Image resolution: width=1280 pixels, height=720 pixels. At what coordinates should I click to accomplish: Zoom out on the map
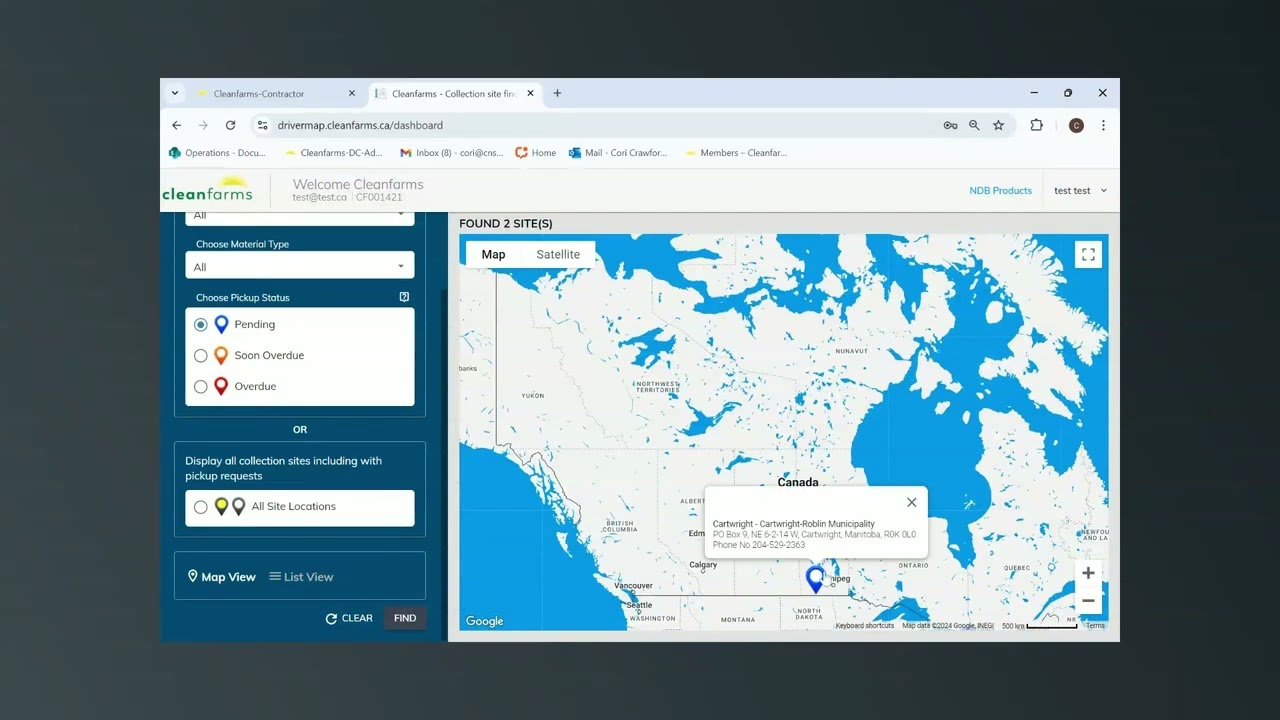pyautogui.click(x=1088, y=600)
